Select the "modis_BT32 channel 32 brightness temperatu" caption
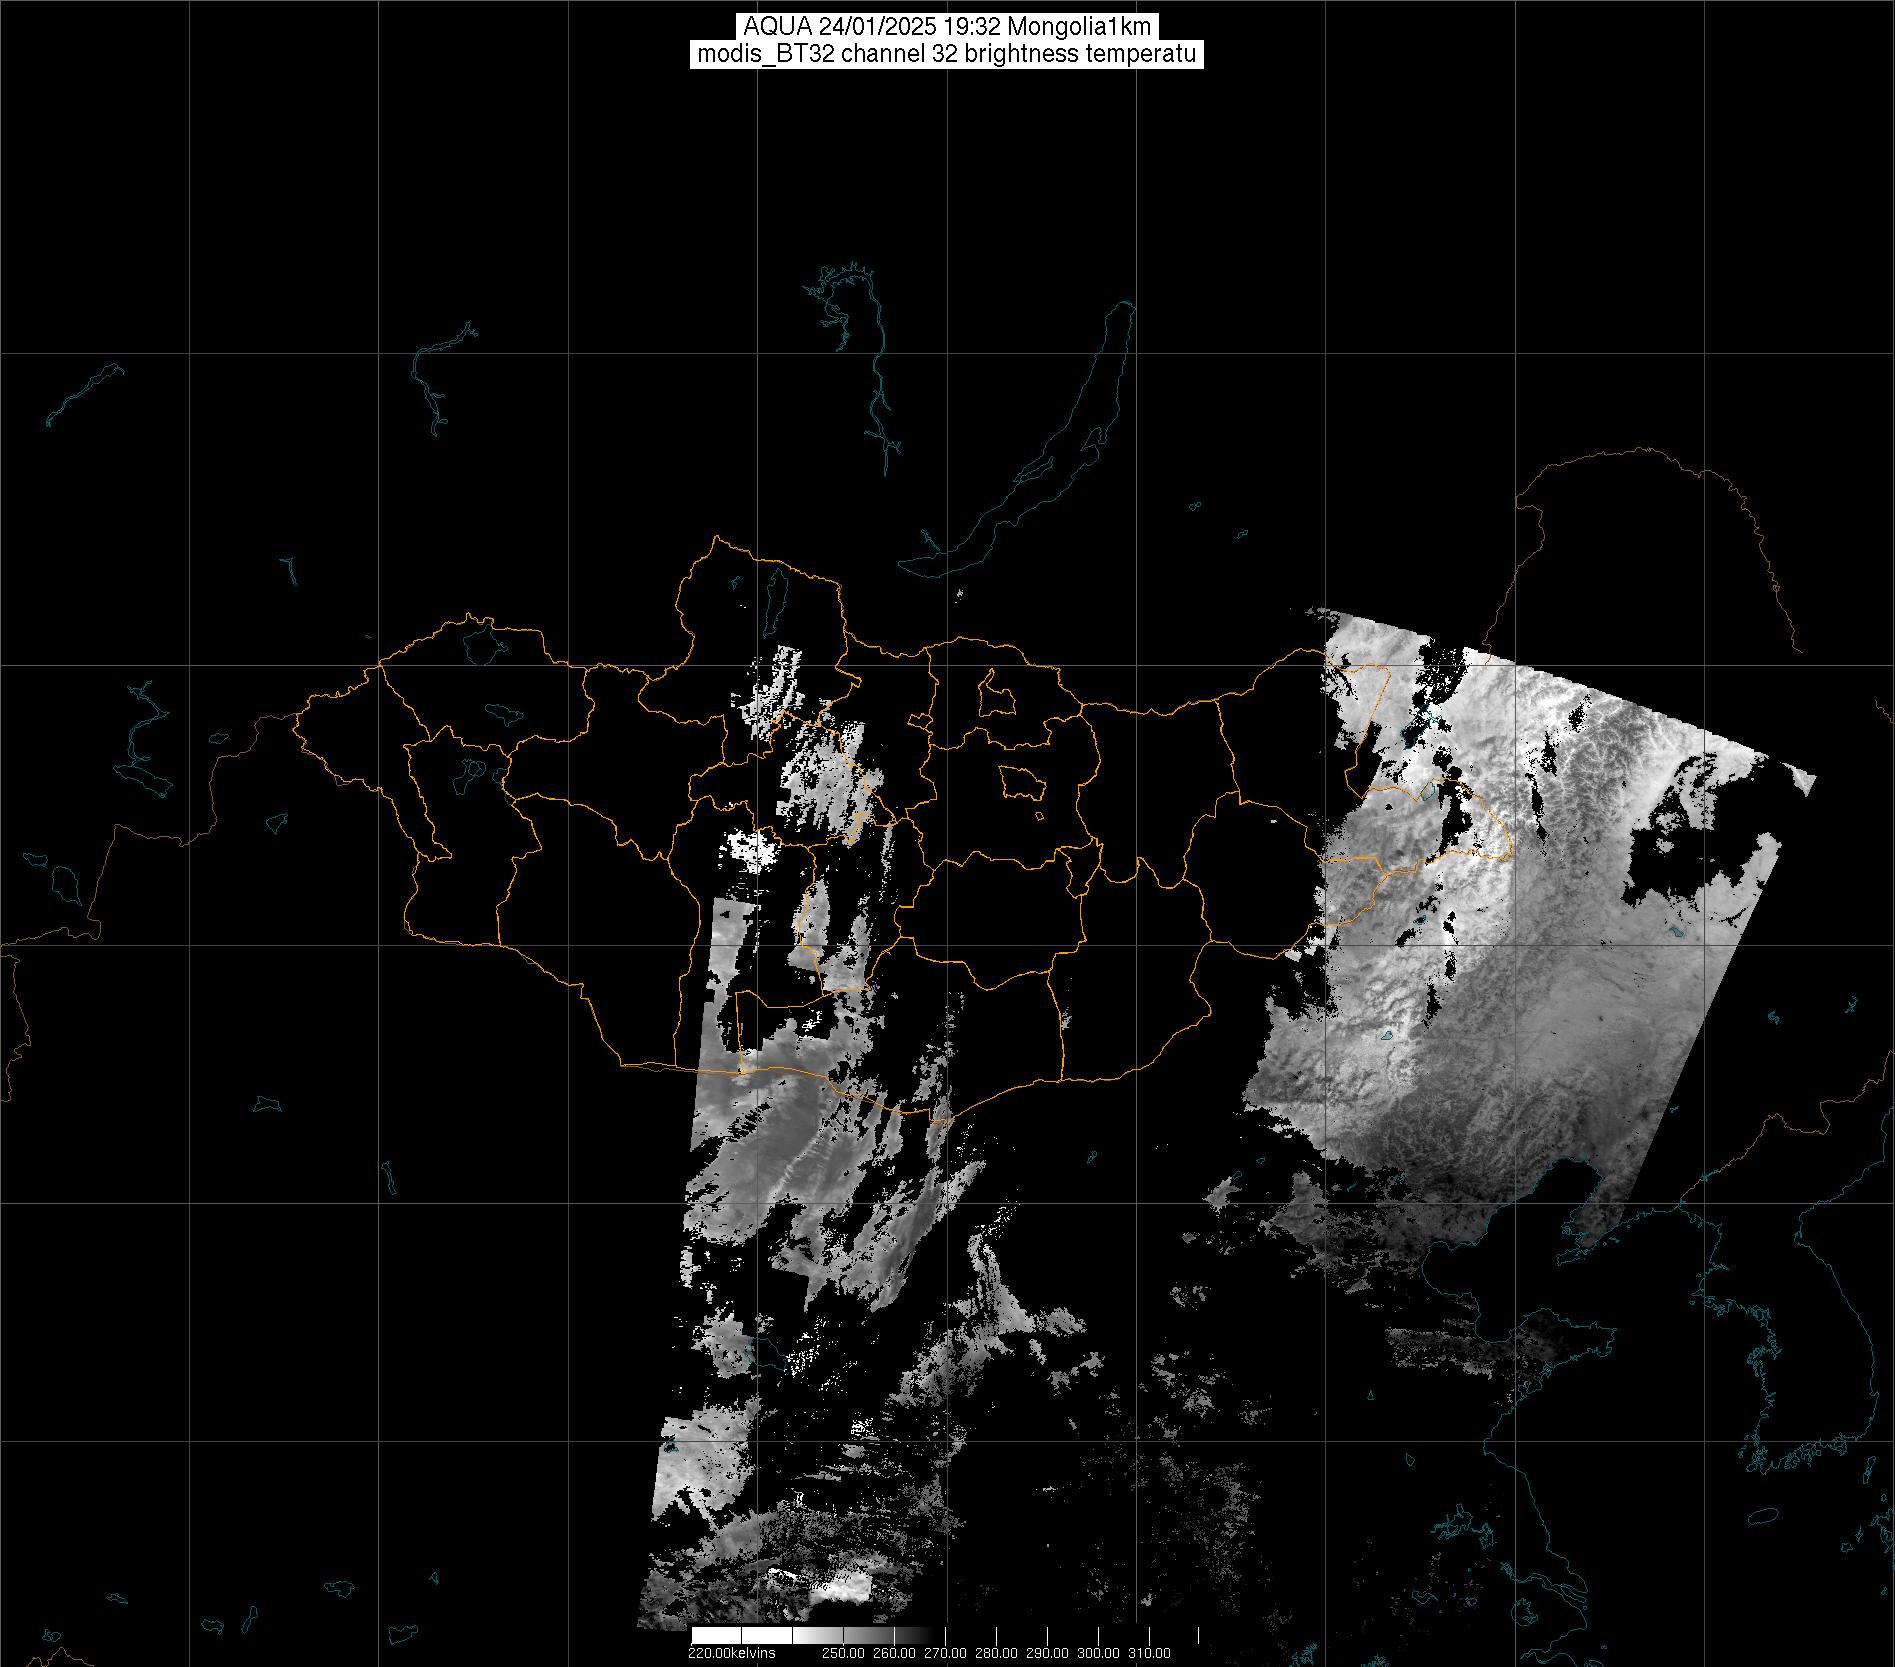Viewport: 1895px width, 1667px height. click(947, 54)
